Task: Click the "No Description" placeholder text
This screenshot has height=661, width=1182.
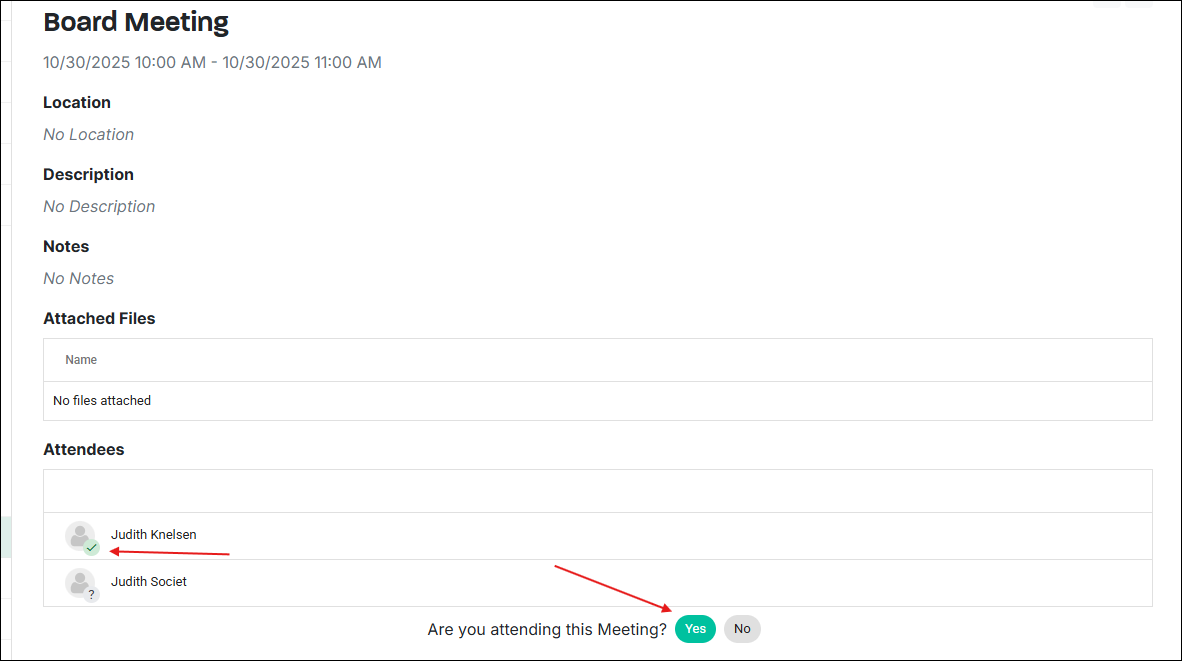Action: pos(99,207)
